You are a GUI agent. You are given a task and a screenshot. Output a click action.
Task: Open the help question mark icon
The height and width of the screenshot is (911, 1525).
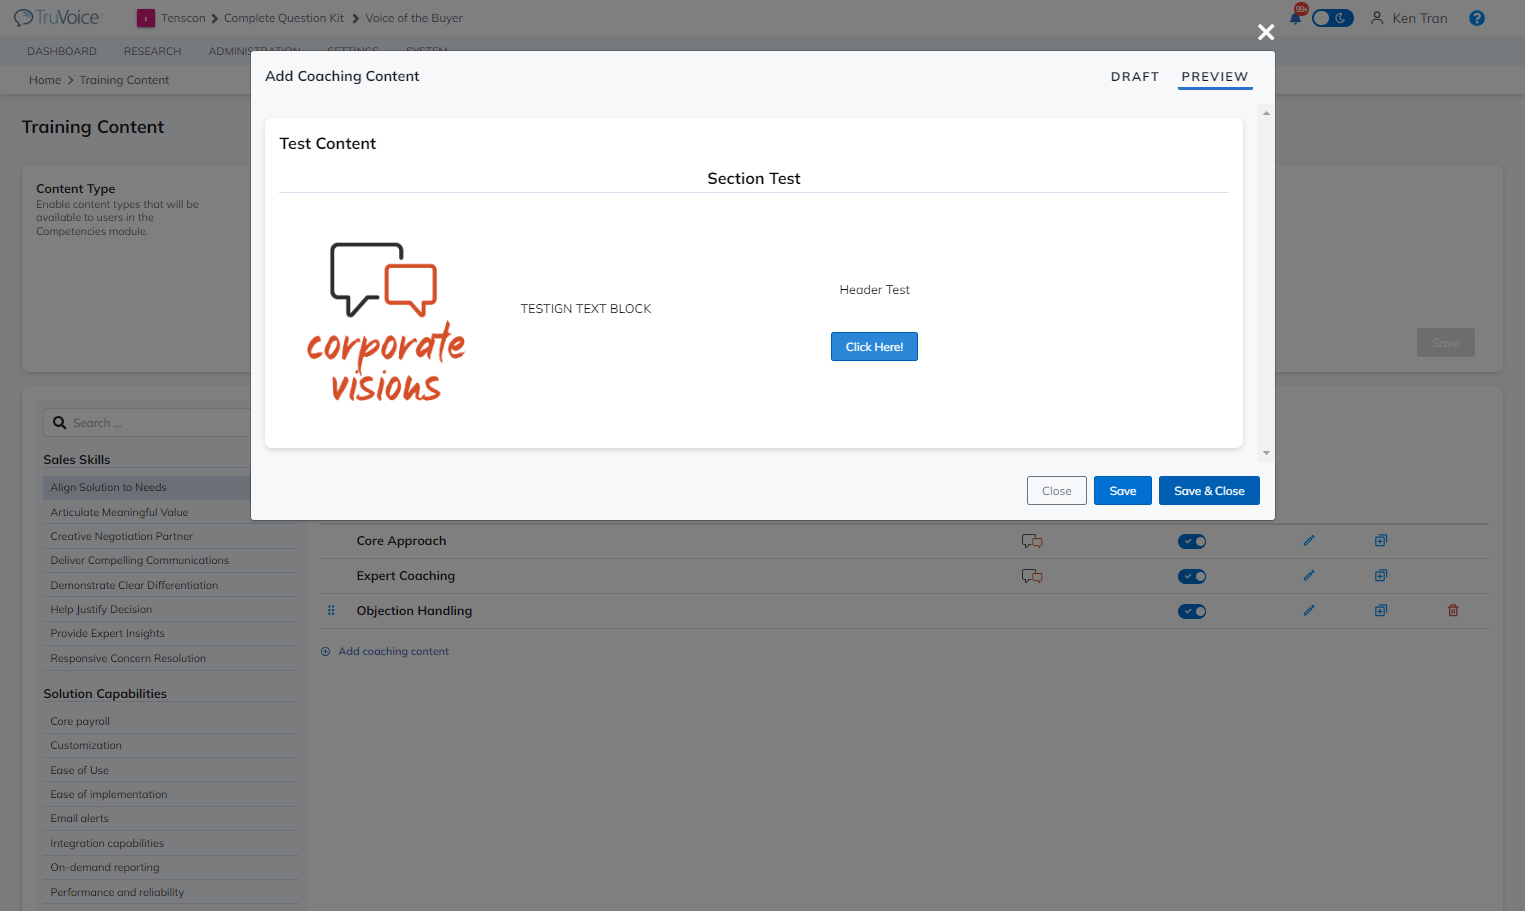coord(1477,18)
